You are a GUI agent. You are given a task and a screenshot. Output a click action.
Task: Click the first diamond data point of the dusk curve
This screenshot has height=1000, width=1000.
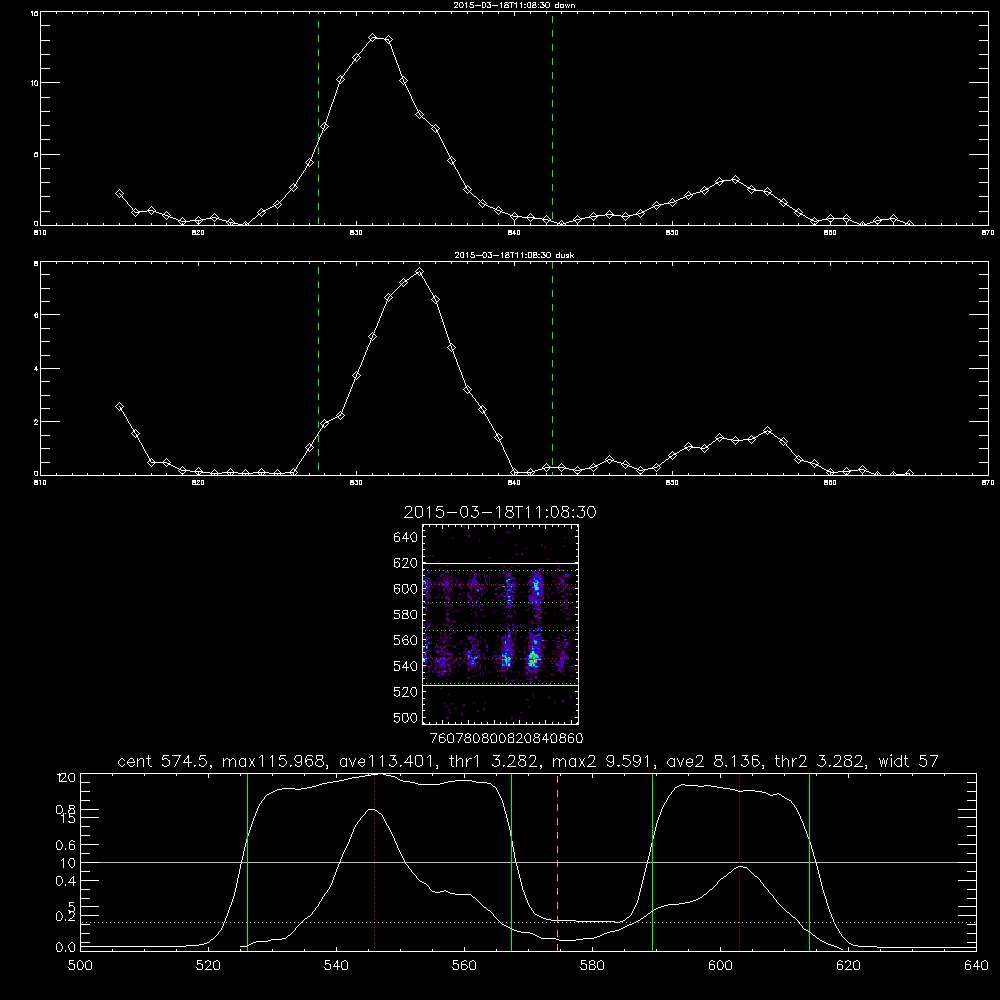tap(119, 406)
